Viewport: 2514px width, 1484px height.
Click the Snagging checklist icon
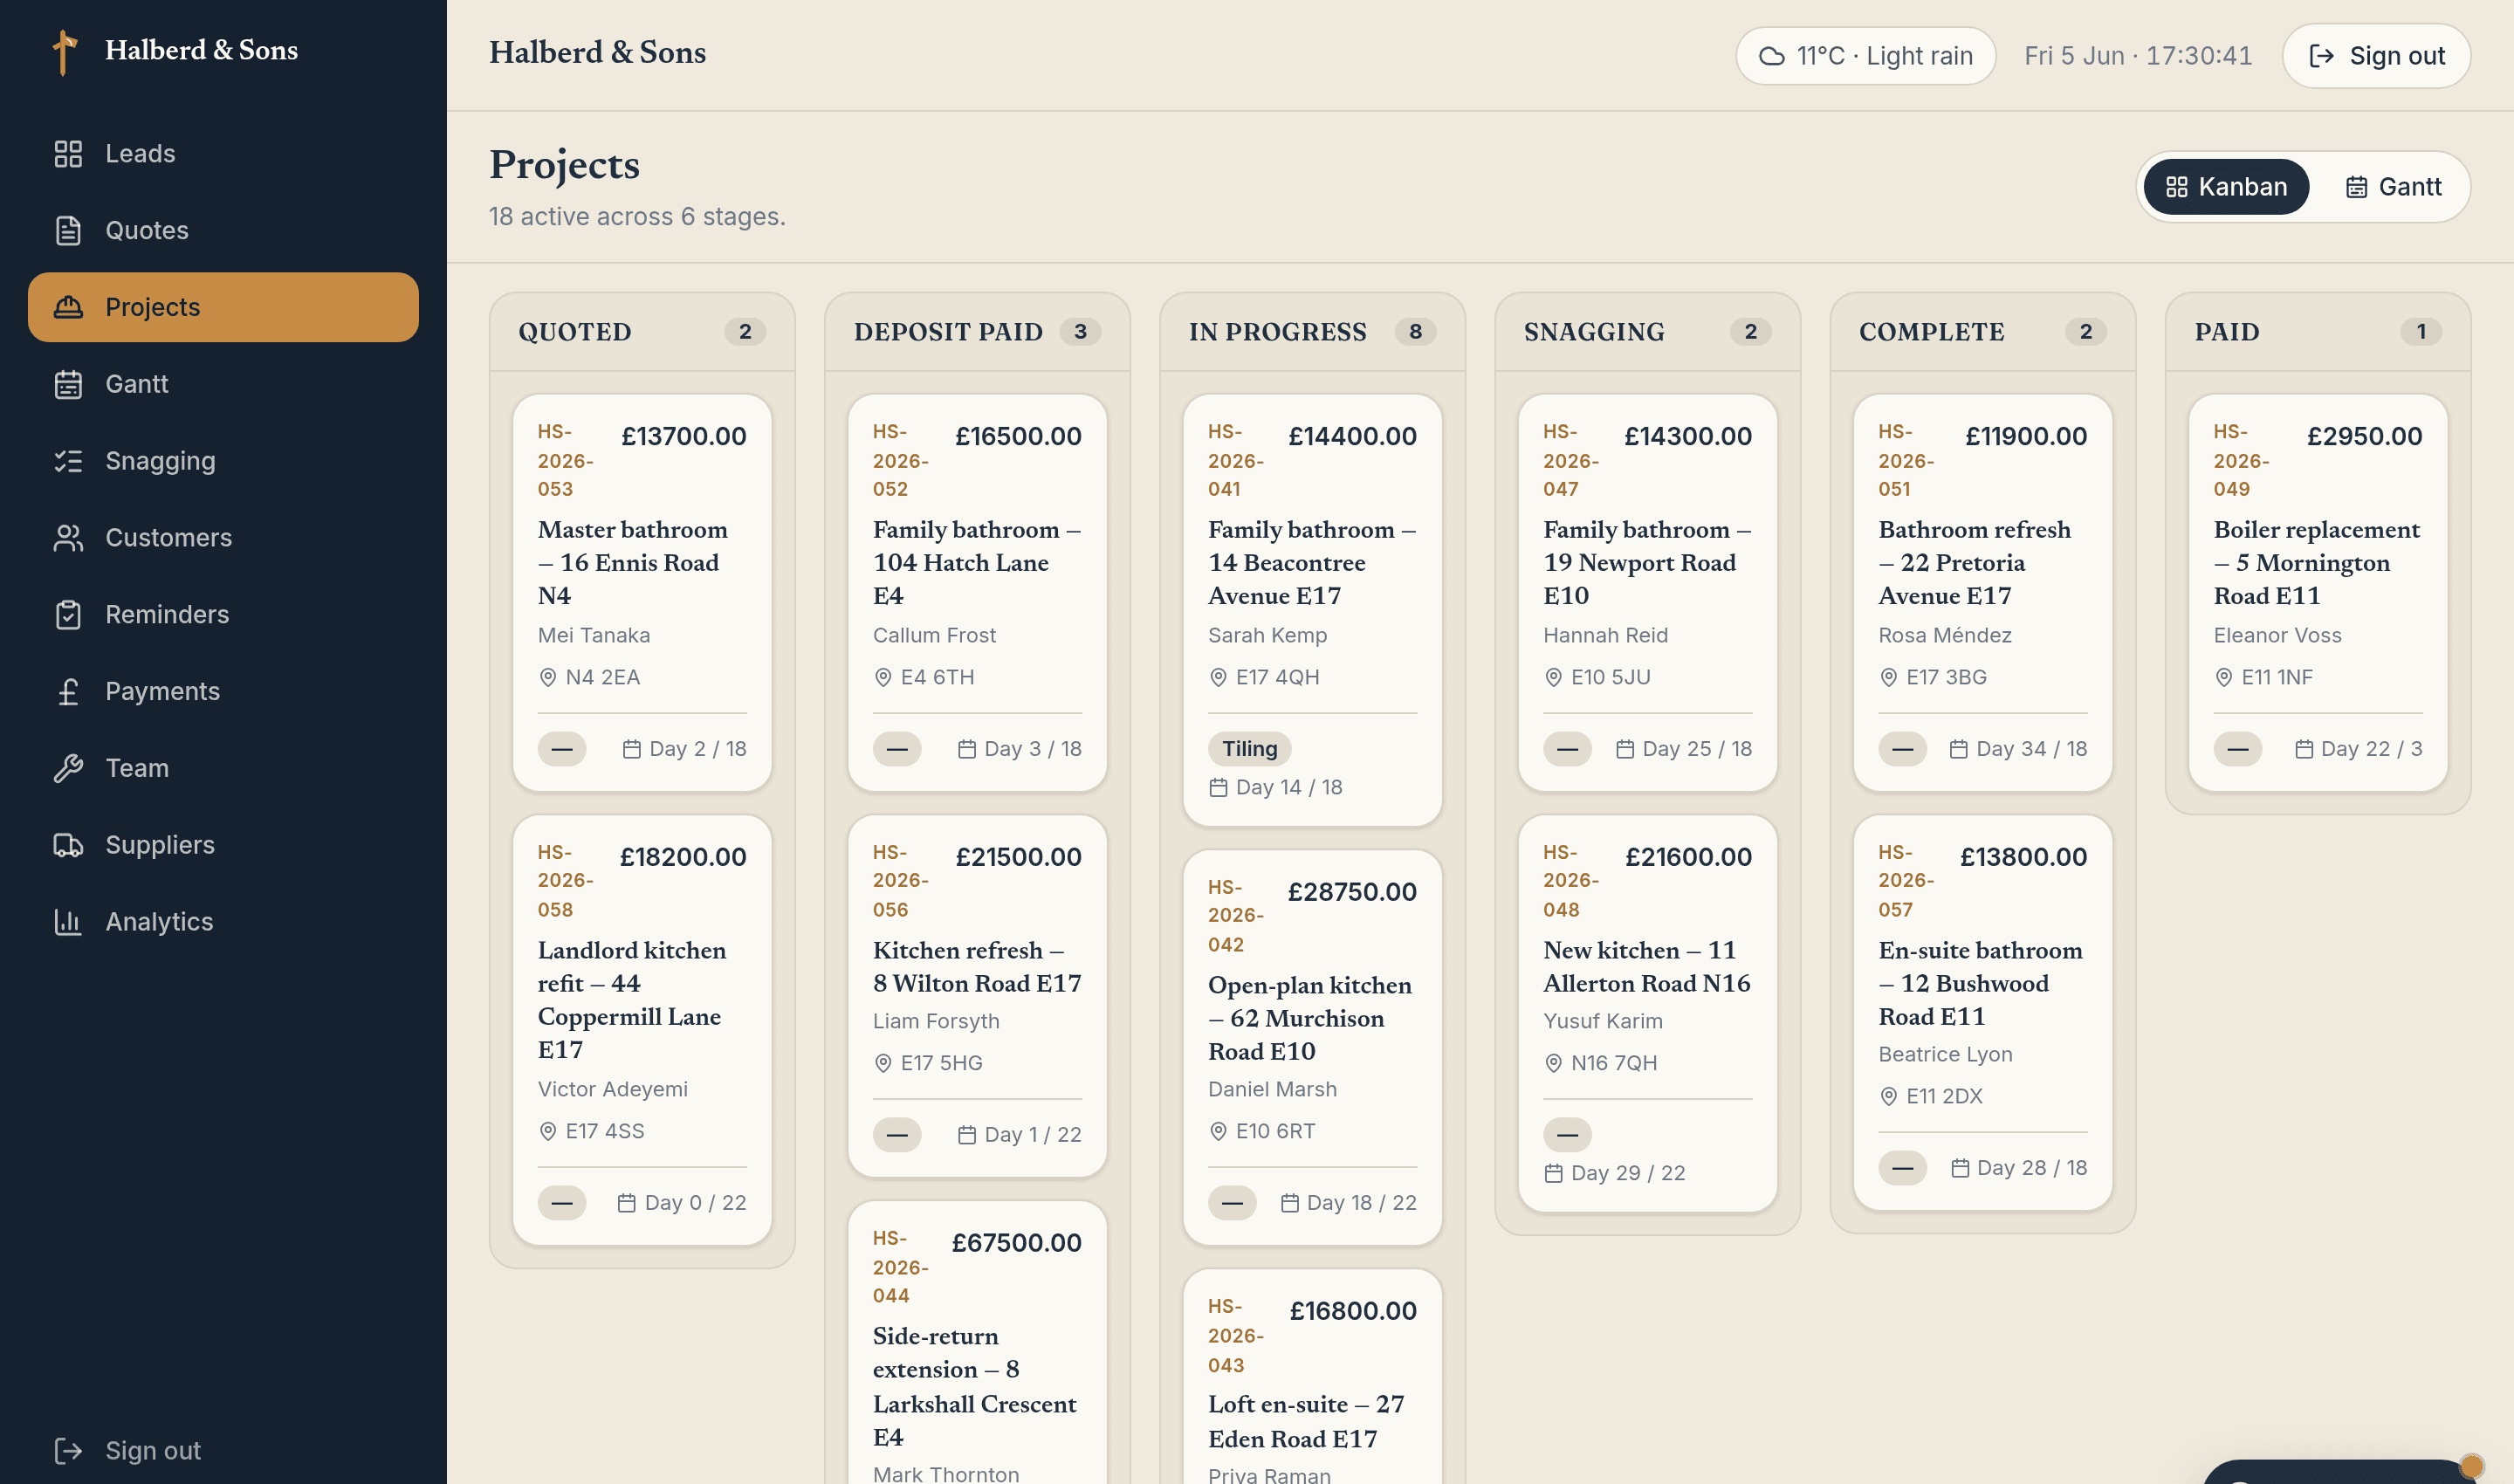[68, 461]
